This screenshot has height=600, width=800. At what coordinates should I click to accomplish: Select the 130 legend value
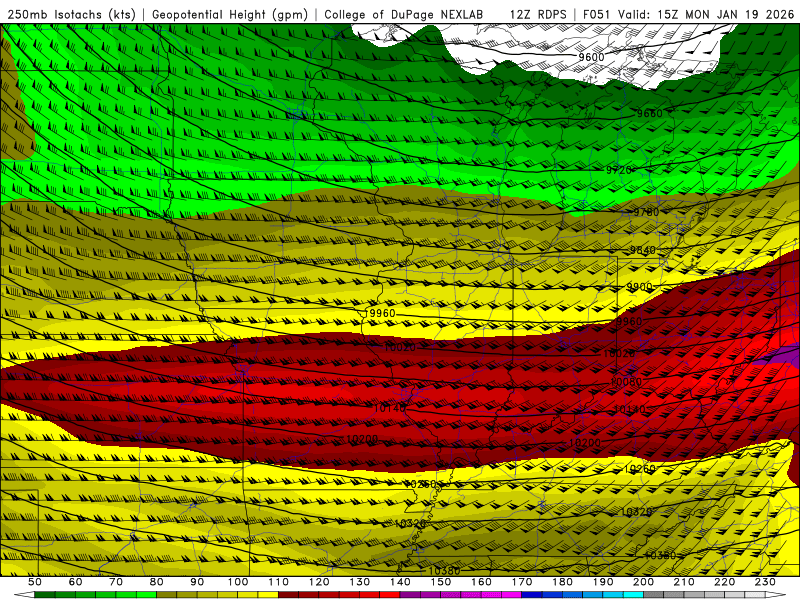(x=360, y=582)
